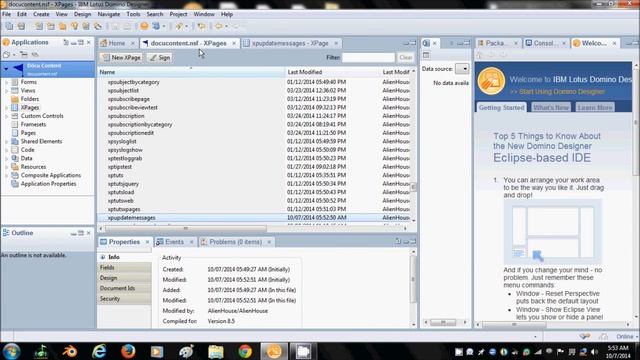Open Google Chrome from the taskbar
Screen dimensions: 640x360
point(245,351)
